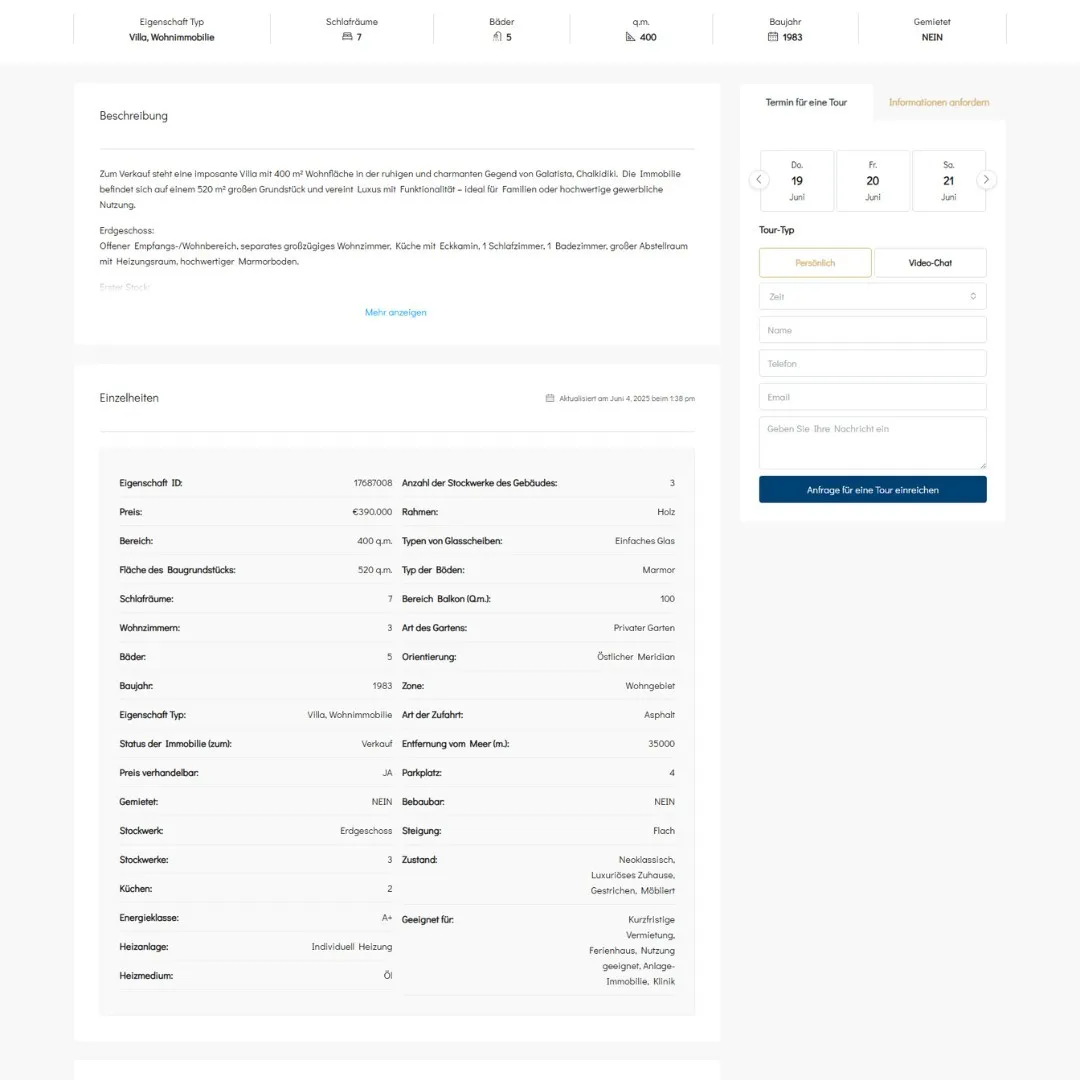Click the calendar icon beside Baujahr 1983

(x=773, y=37)
